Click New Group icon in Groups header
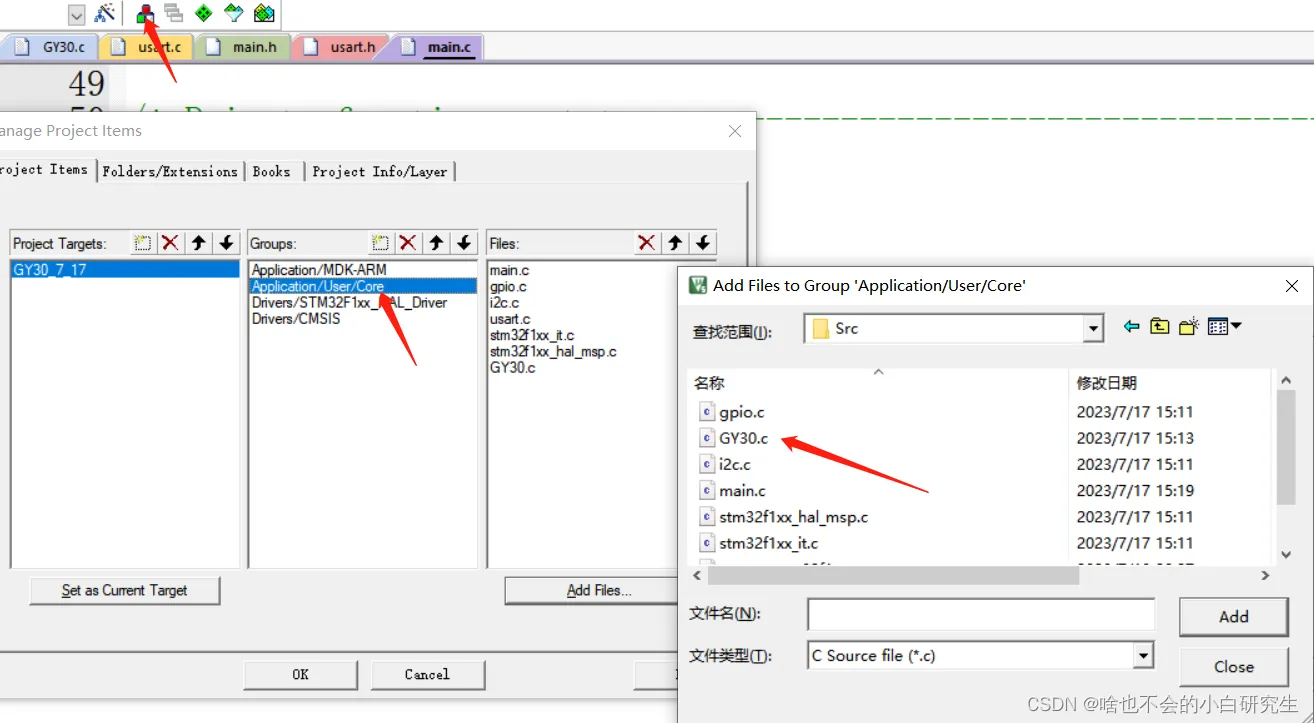The width and height of the screenshot is (1314, 723). [x=380, y=243]
